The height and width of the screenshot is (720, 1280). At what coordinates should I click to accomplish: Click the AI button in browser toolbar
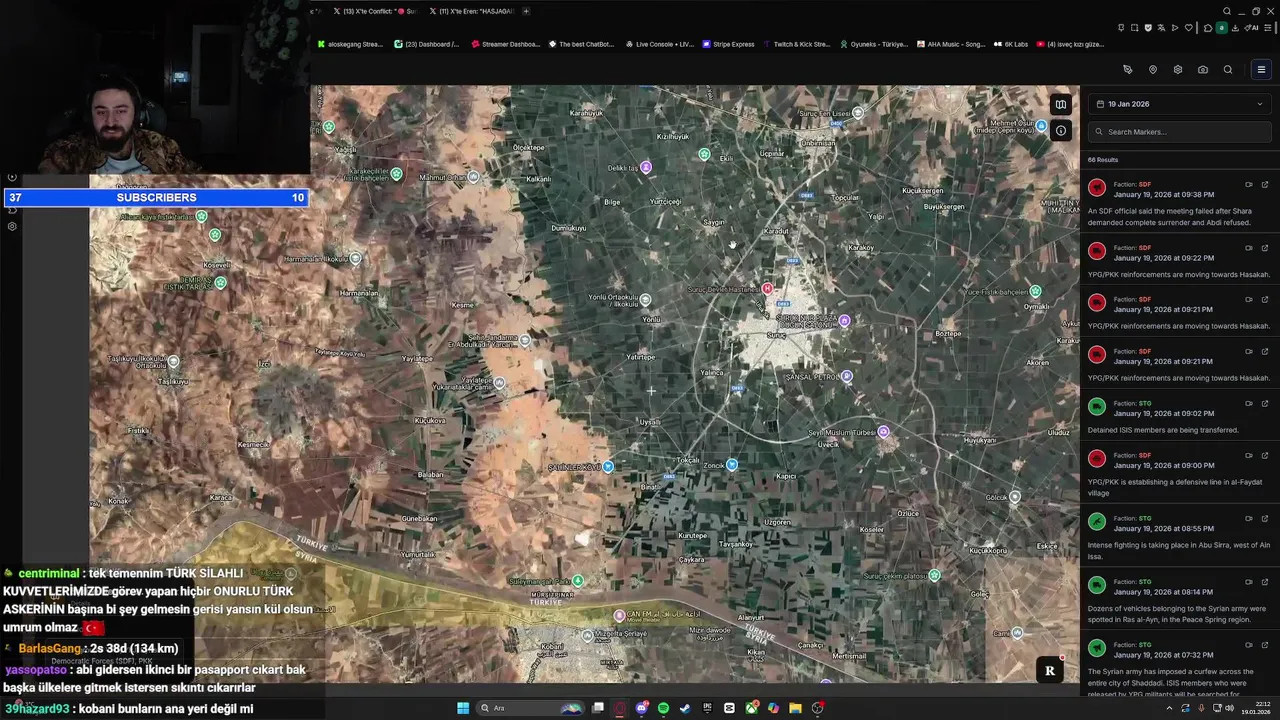(1251, 28)
